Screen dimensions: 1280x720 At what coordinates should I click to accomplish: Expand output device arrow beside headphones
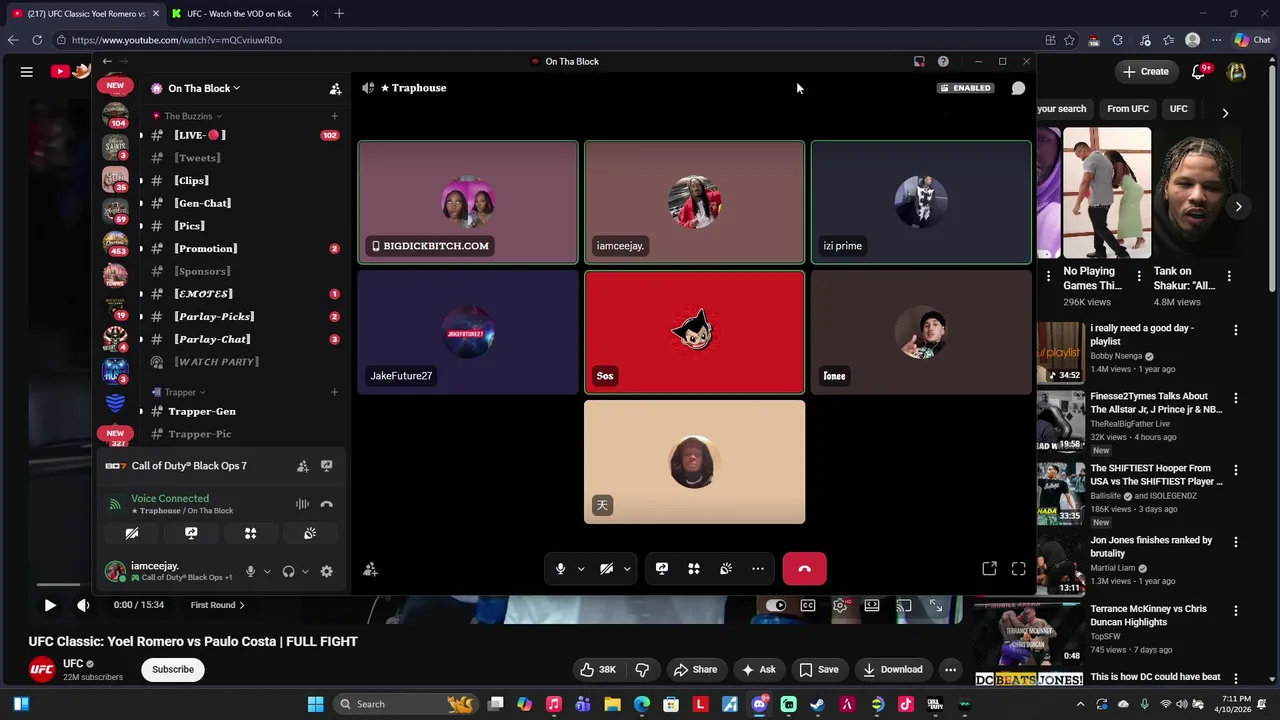point(305,572)
